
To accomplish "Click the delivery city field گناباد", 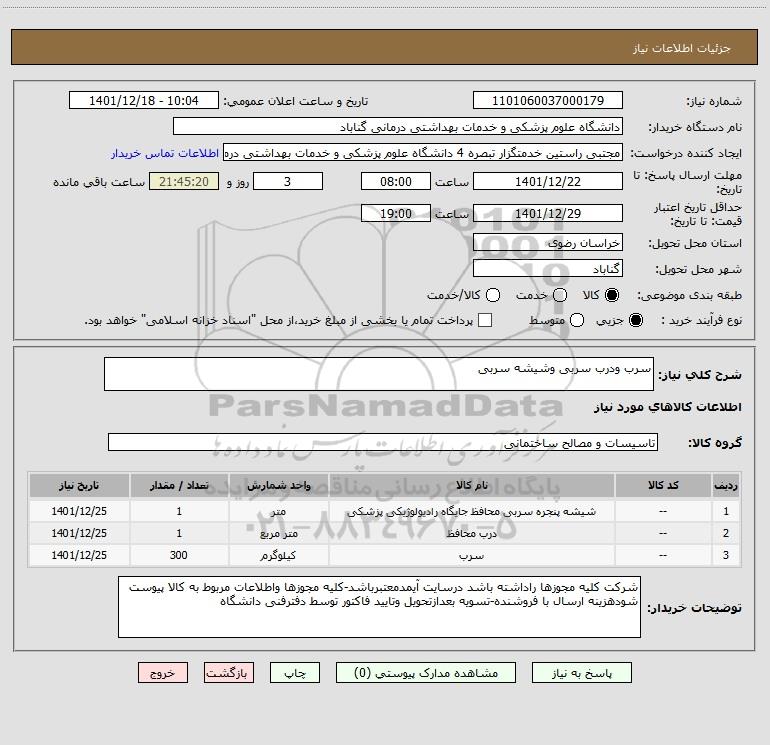I will click(x=548, y=269).
